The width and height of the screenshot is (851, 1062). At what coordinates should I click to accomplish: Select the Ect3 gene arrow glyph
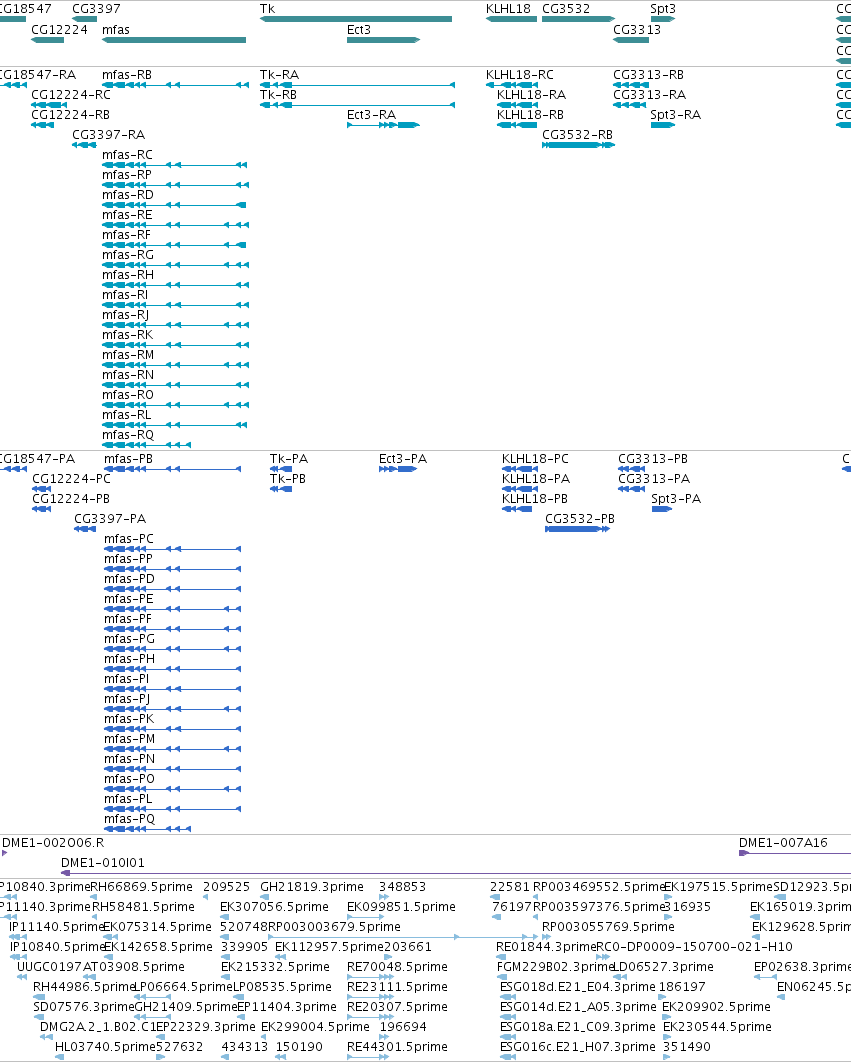pyautogui.click(x=383, y=40)
